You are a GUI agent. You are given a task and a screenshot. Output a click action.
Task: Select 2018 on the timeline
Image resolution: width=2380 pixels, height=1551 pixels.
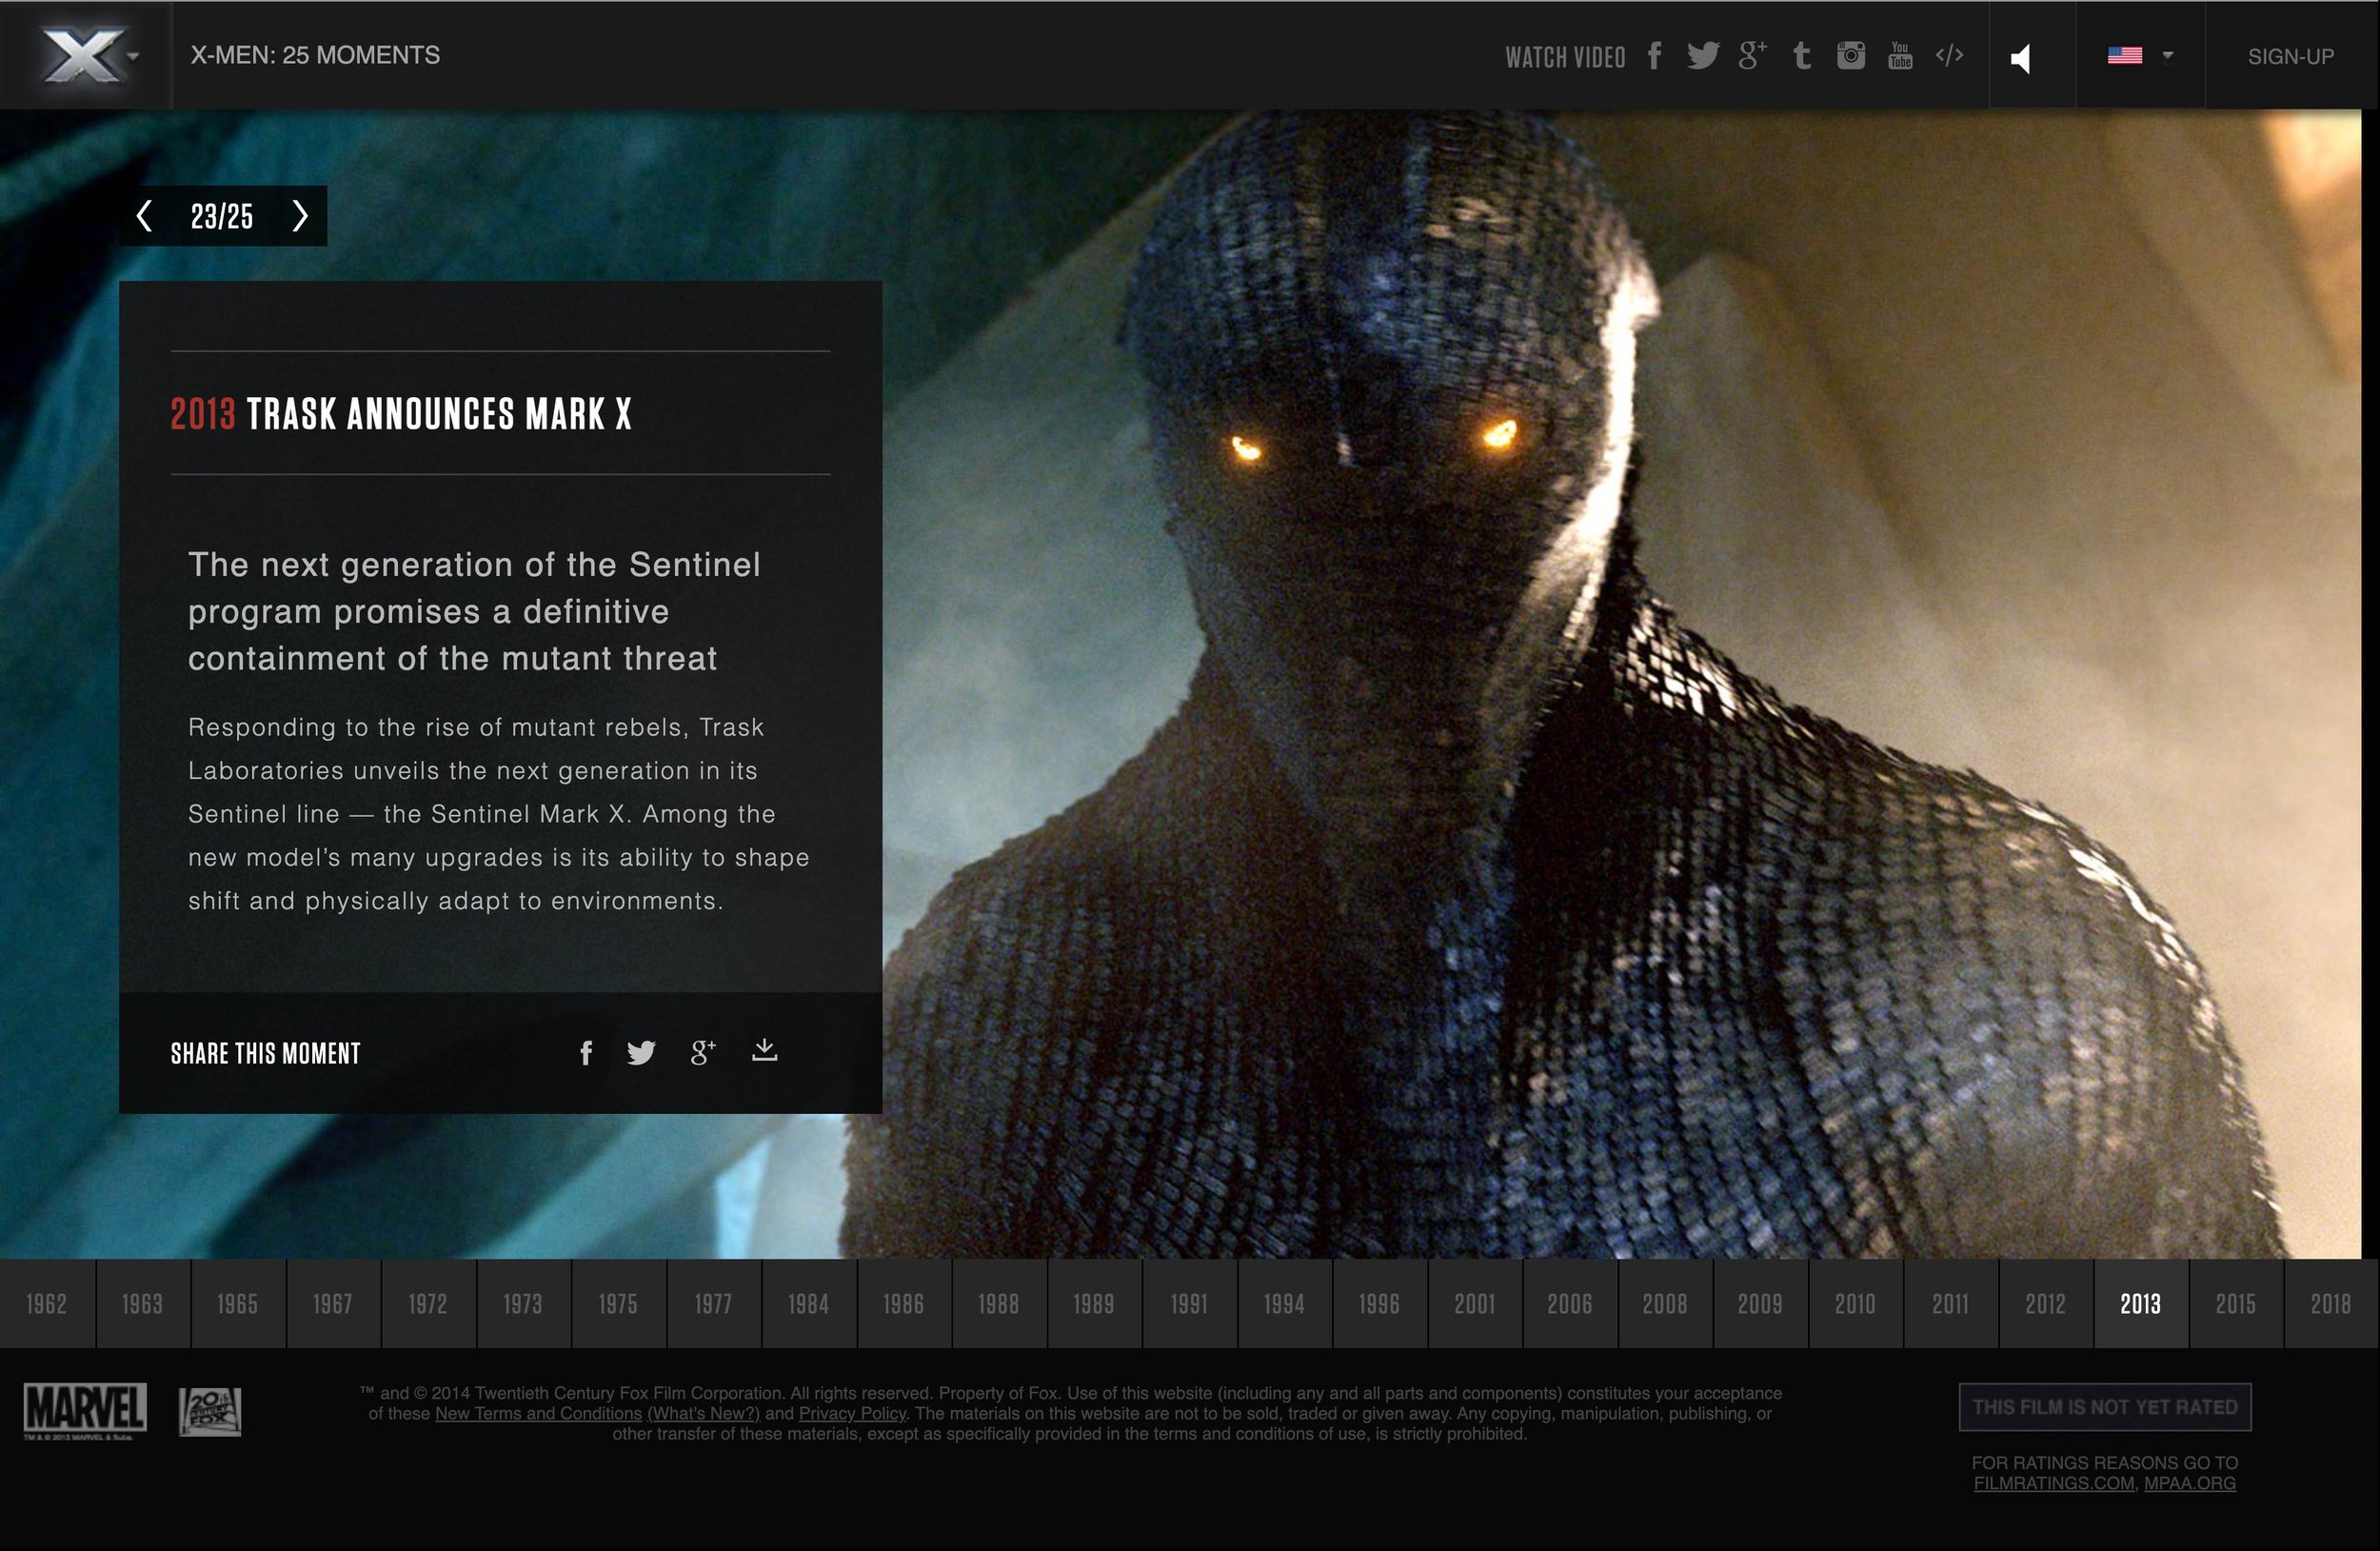click(x=2331, y=1304)
